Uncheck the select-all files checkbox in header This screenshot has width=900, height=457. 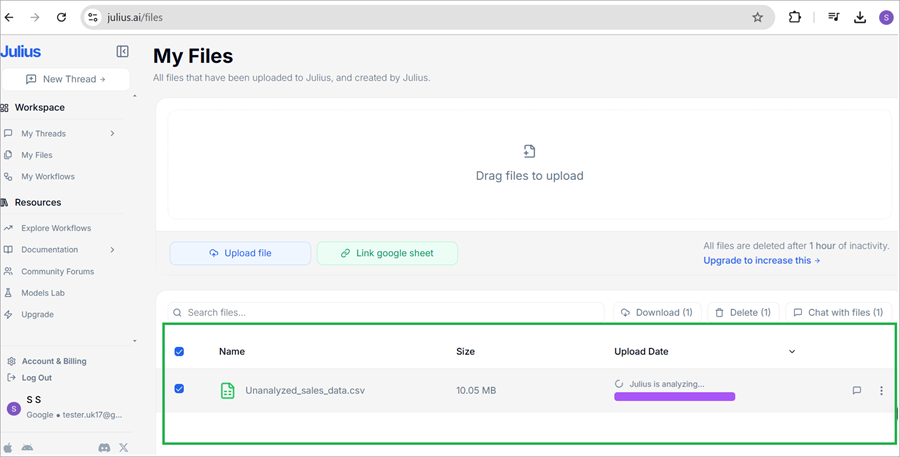[180, 352]
